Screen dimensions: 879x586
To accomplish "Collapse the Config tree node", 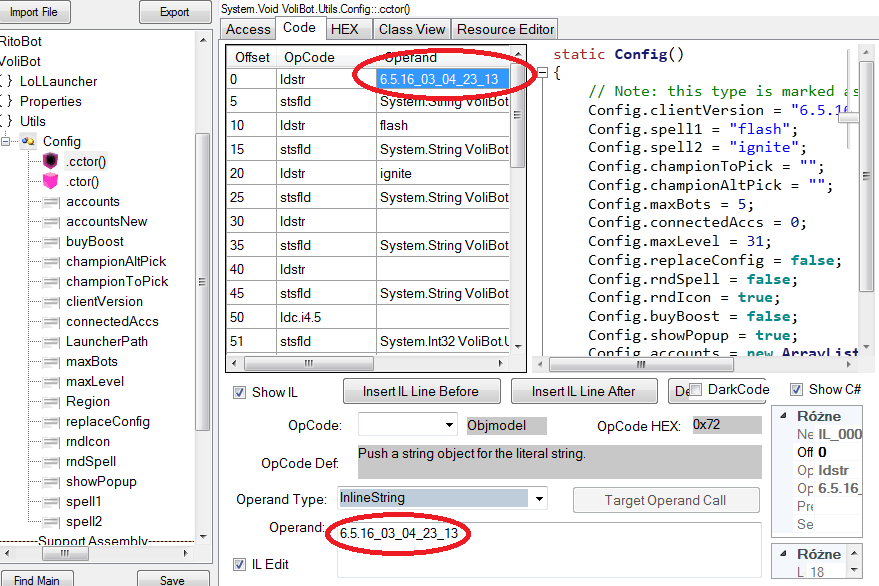I will coord(6,141).
